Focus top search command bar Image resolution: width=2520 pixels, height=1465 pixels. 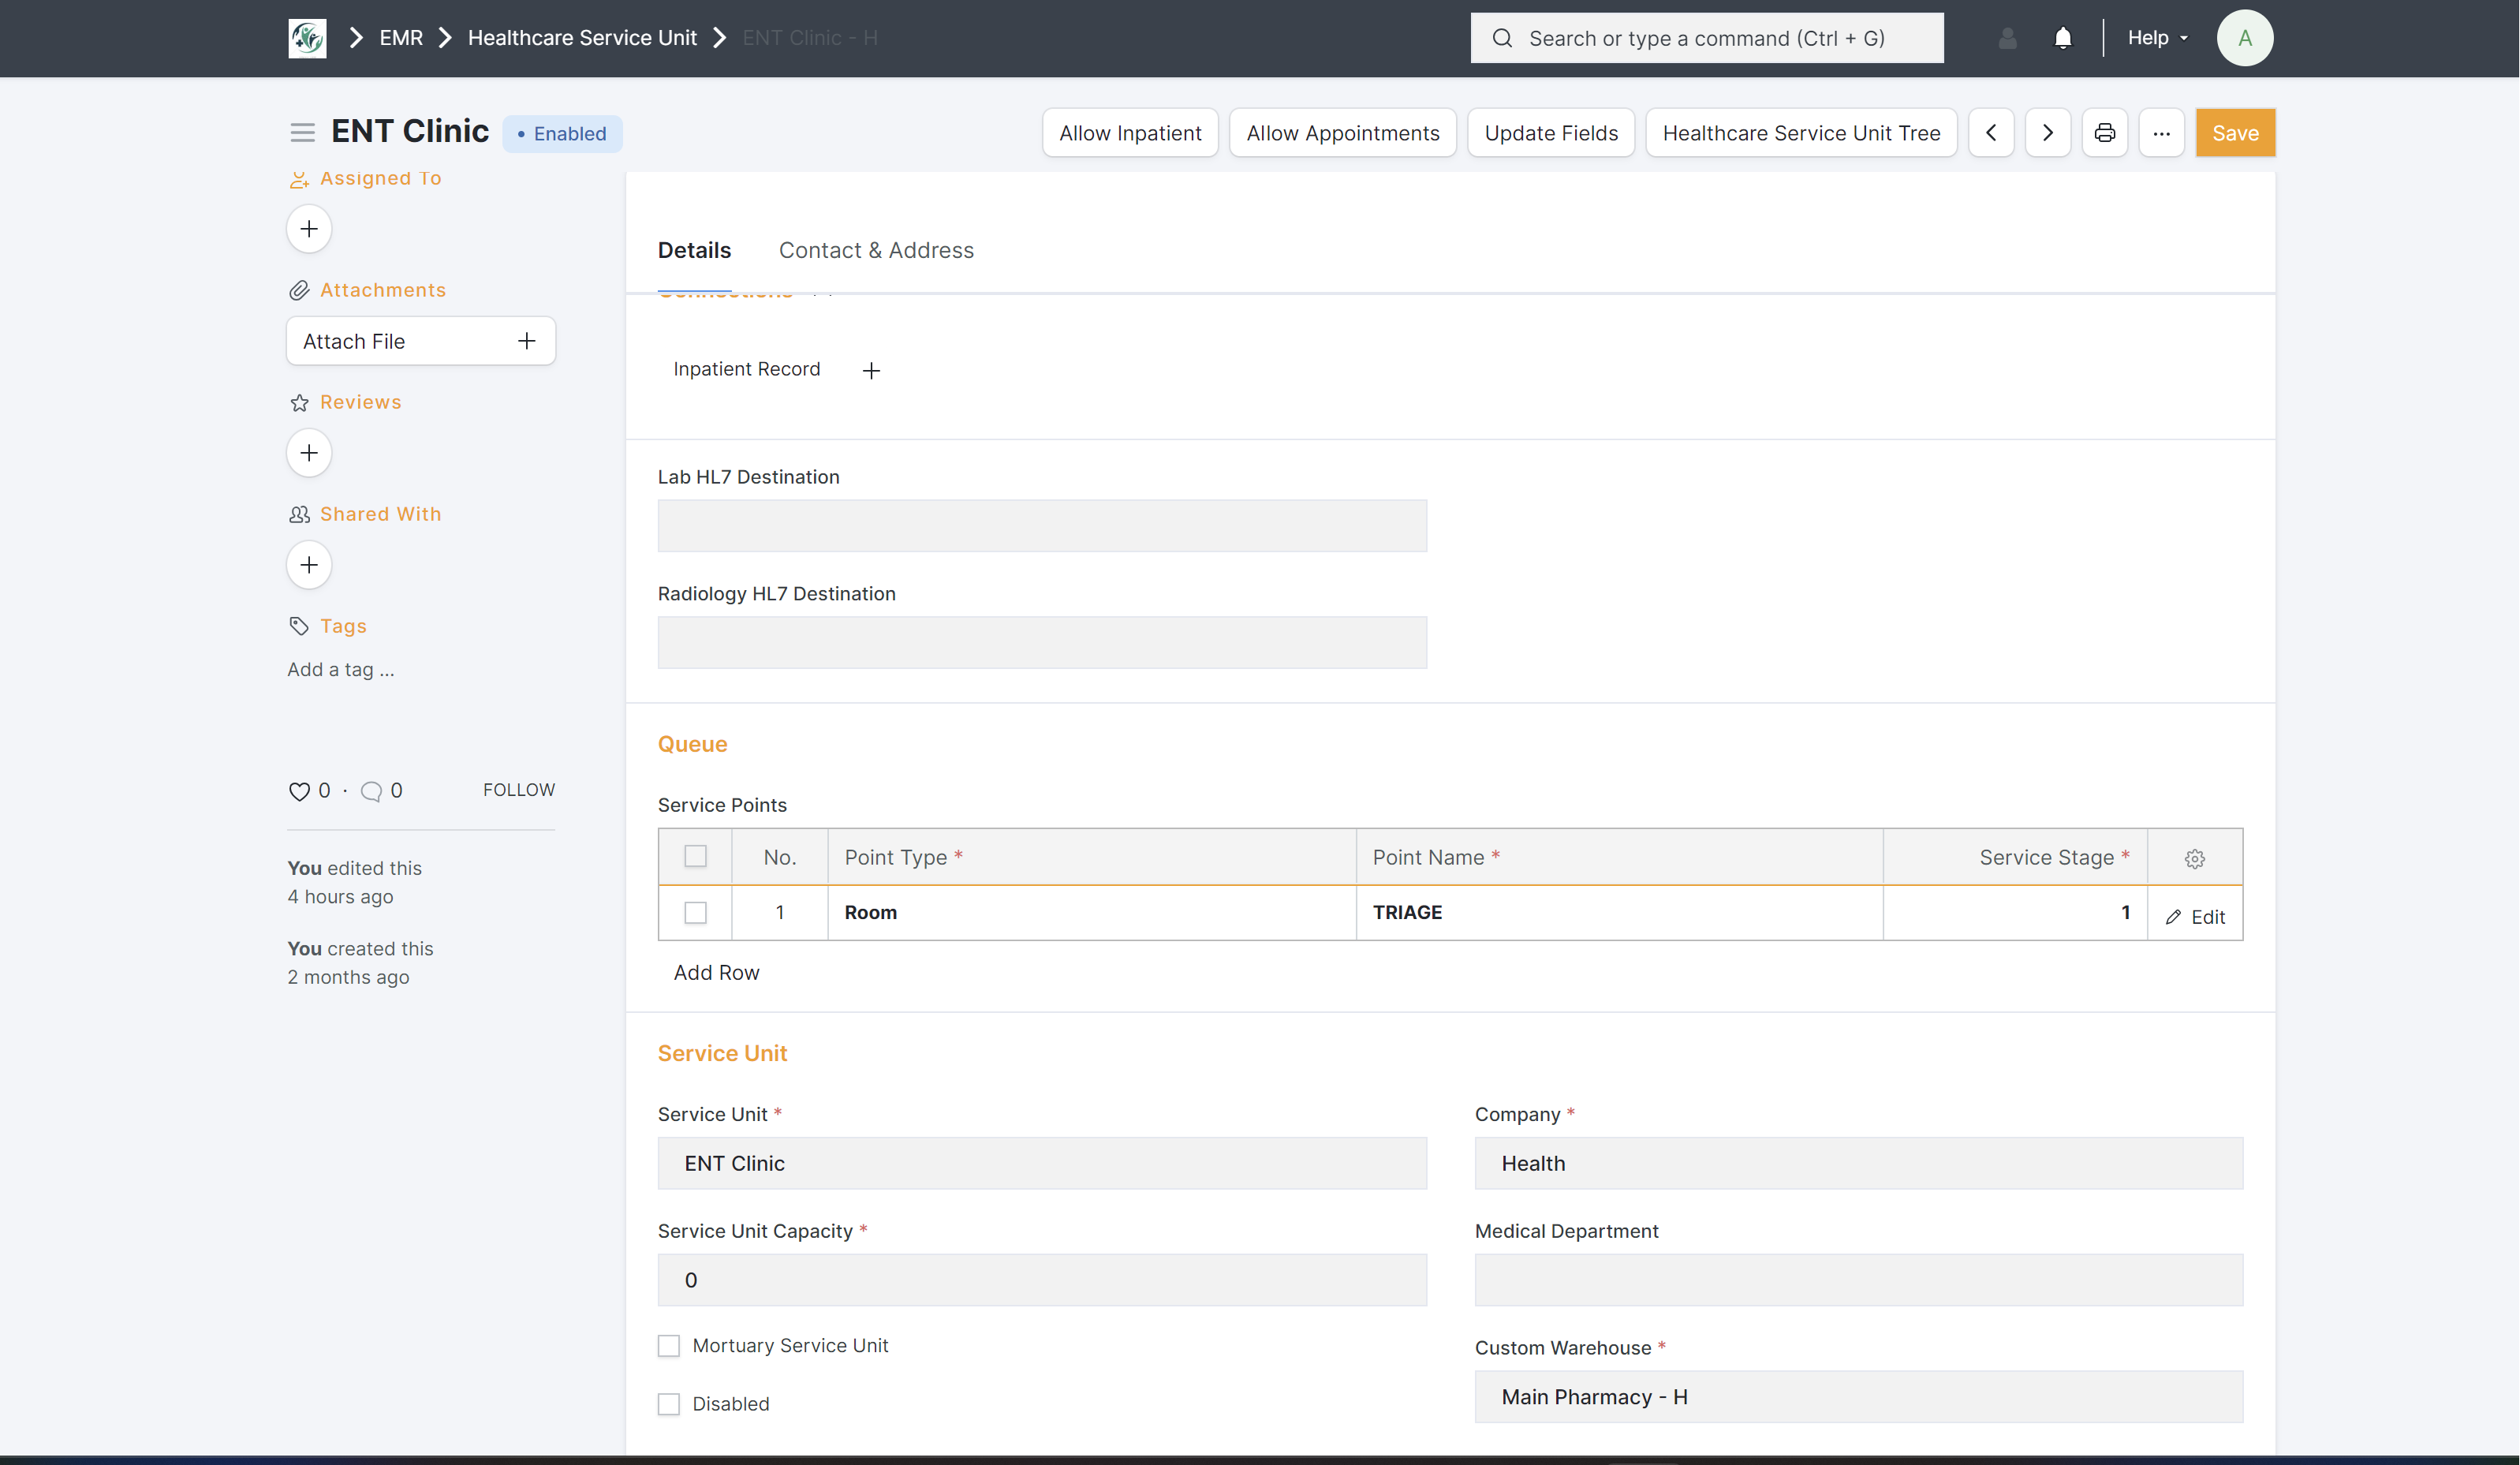1707,38
